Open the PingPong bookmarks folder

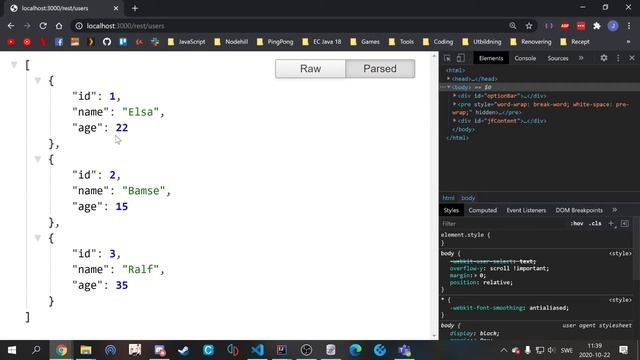(x=275, y=42)
